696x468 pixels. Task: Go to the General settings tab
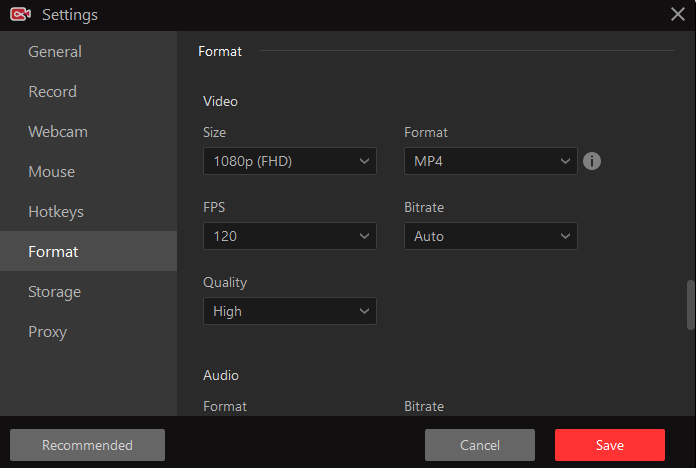point(55,52)
